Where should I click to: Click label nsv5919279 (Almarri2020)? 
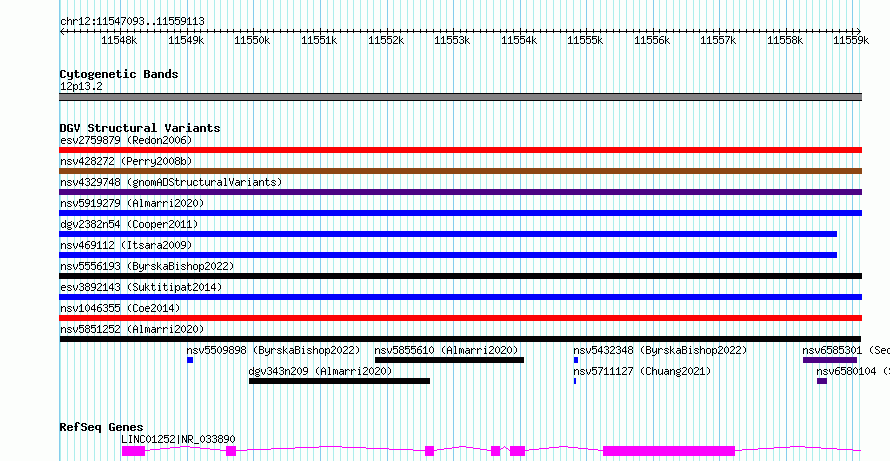[132, 203]
